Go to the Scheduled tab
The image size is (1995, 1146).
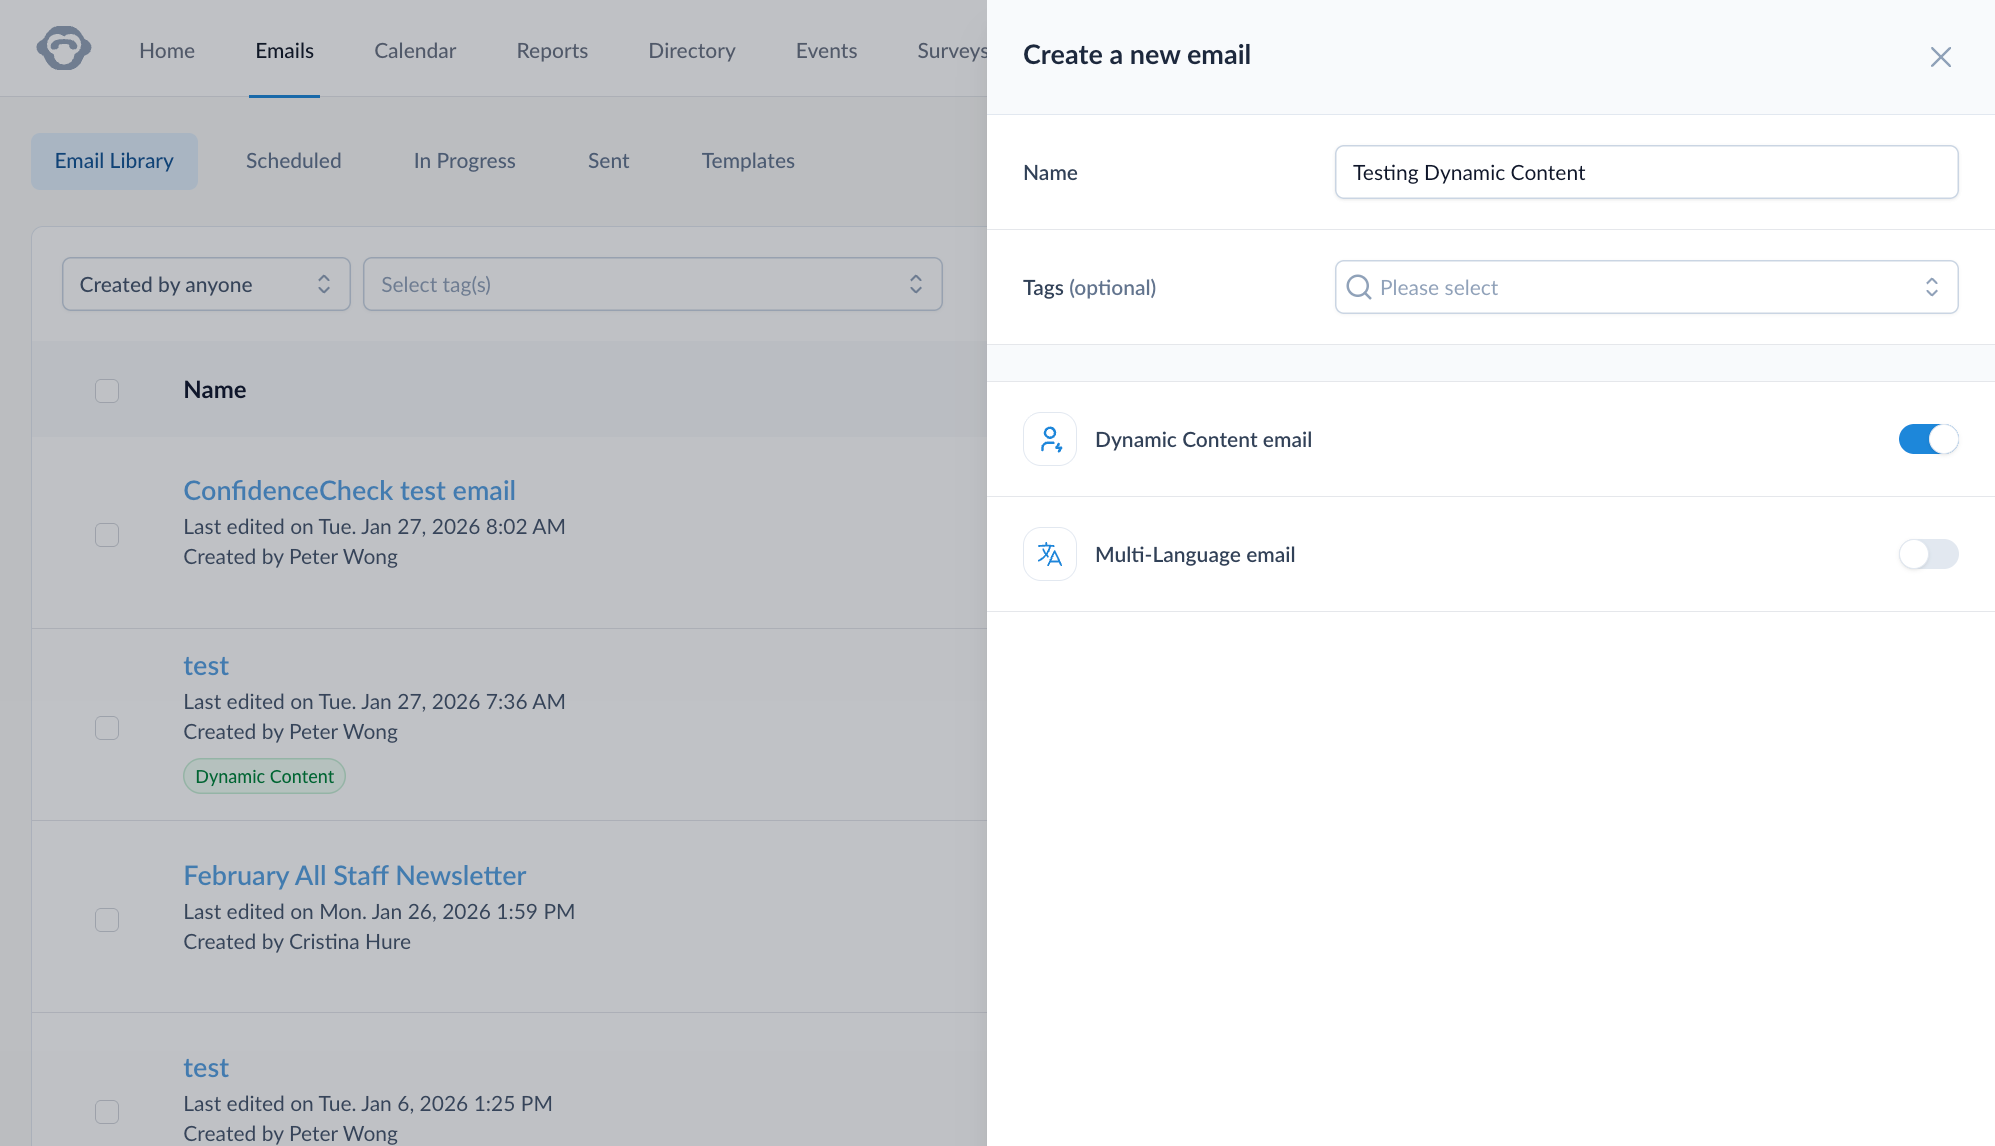(293, 161)
